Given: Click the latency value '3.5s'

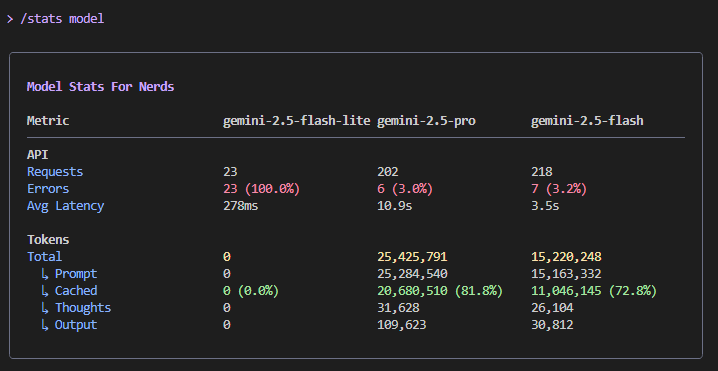Looking at the screenshot, I should [x=545, y=206].
